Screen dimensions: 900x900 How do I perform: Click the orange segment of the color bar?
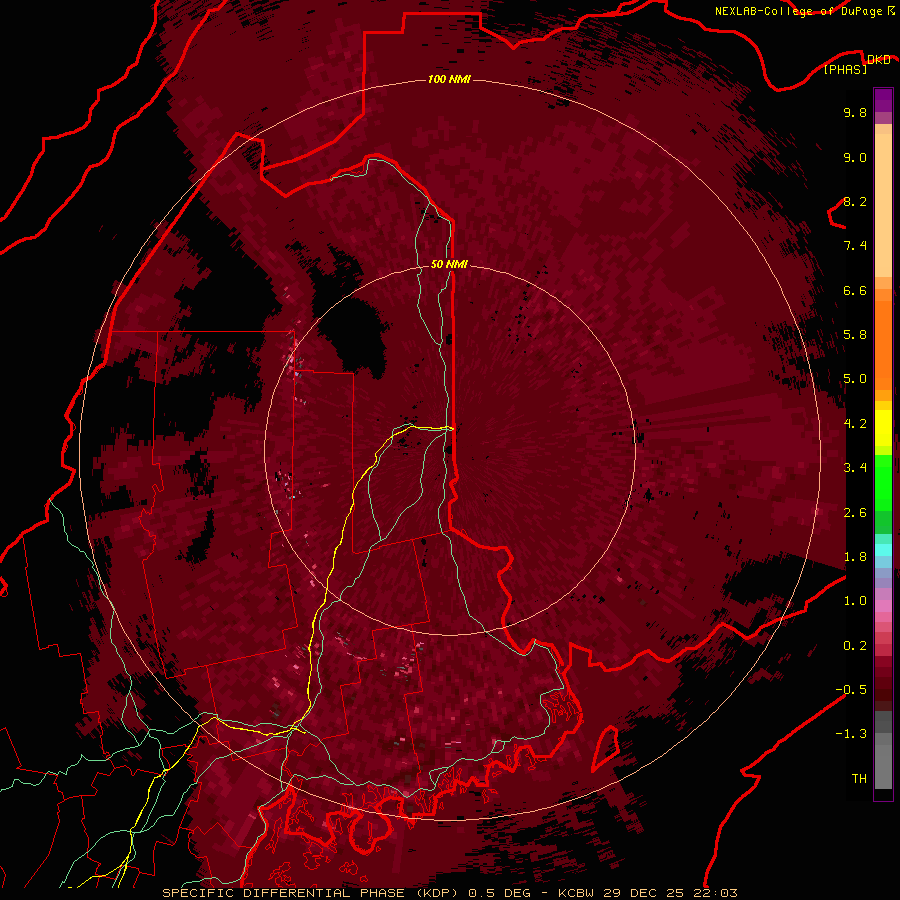[x=883, y=344]
